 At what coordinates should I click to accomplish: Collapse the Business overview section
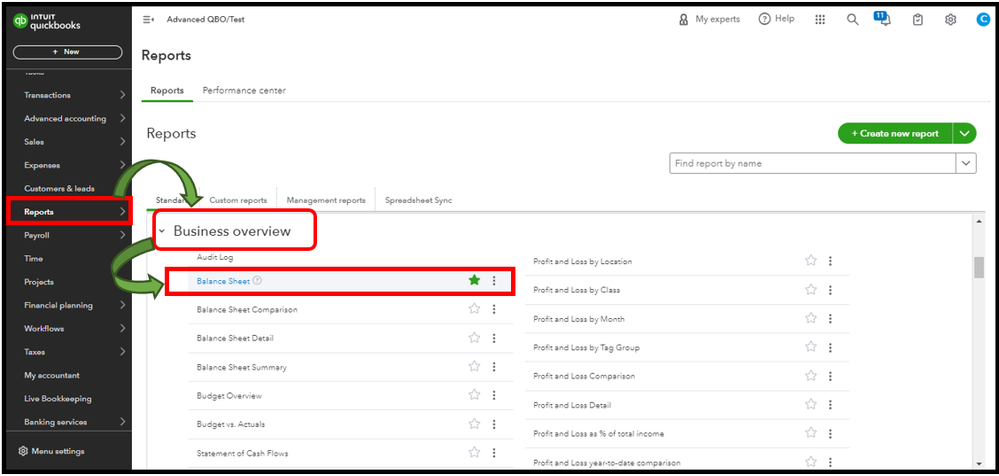pos(162,232)
